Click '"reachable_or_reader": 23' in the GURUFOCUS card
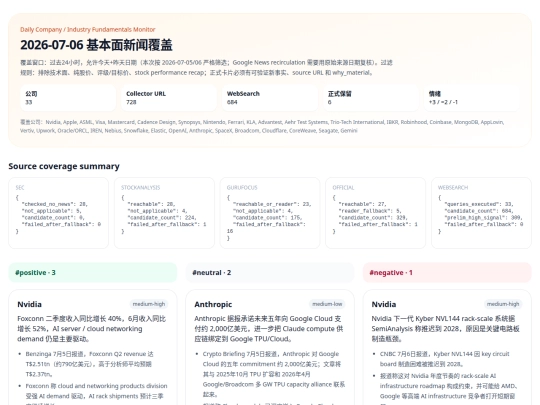 (x=272, y=204)
